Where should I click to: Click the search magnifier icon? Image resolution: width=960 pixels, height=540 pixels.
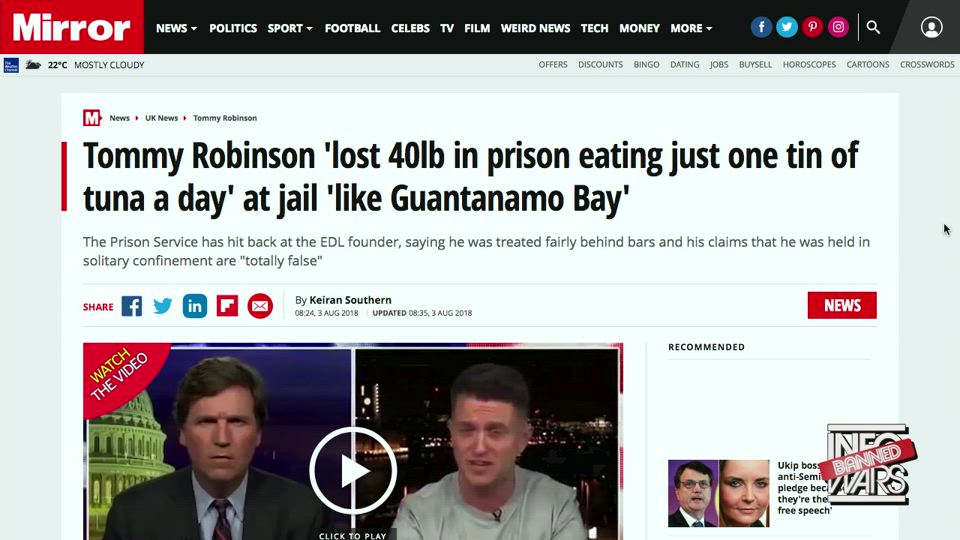tap(873, 28)
